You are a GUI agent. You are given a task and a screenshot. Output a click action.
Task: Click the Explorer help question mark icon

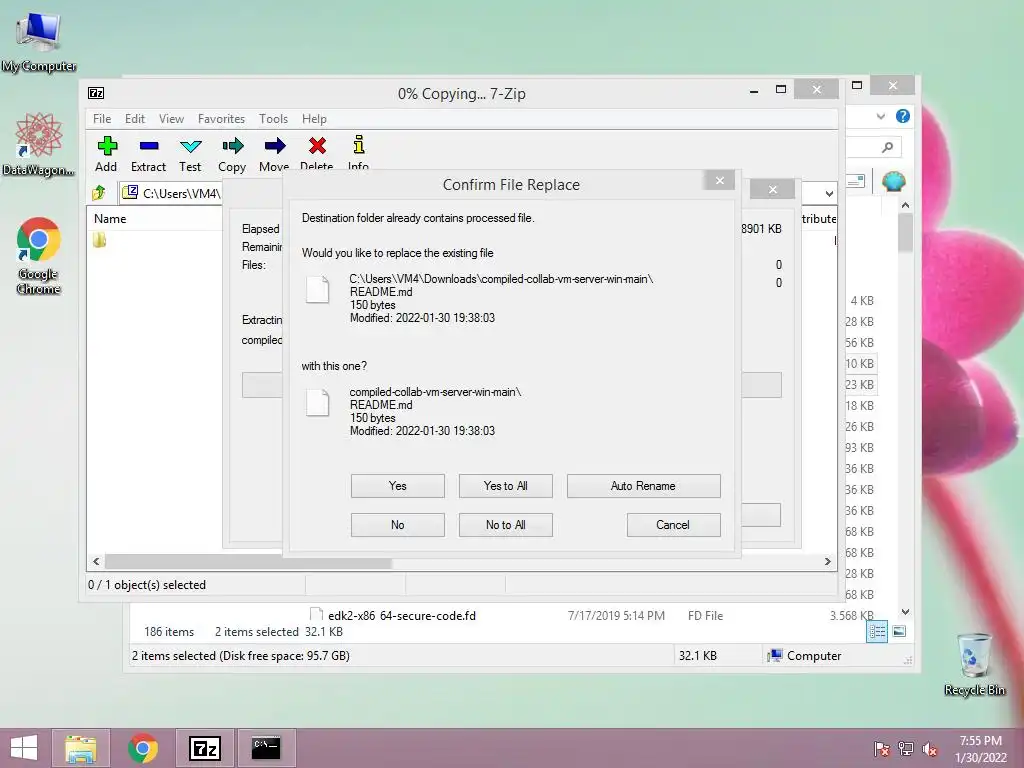(x=903, y=116)
